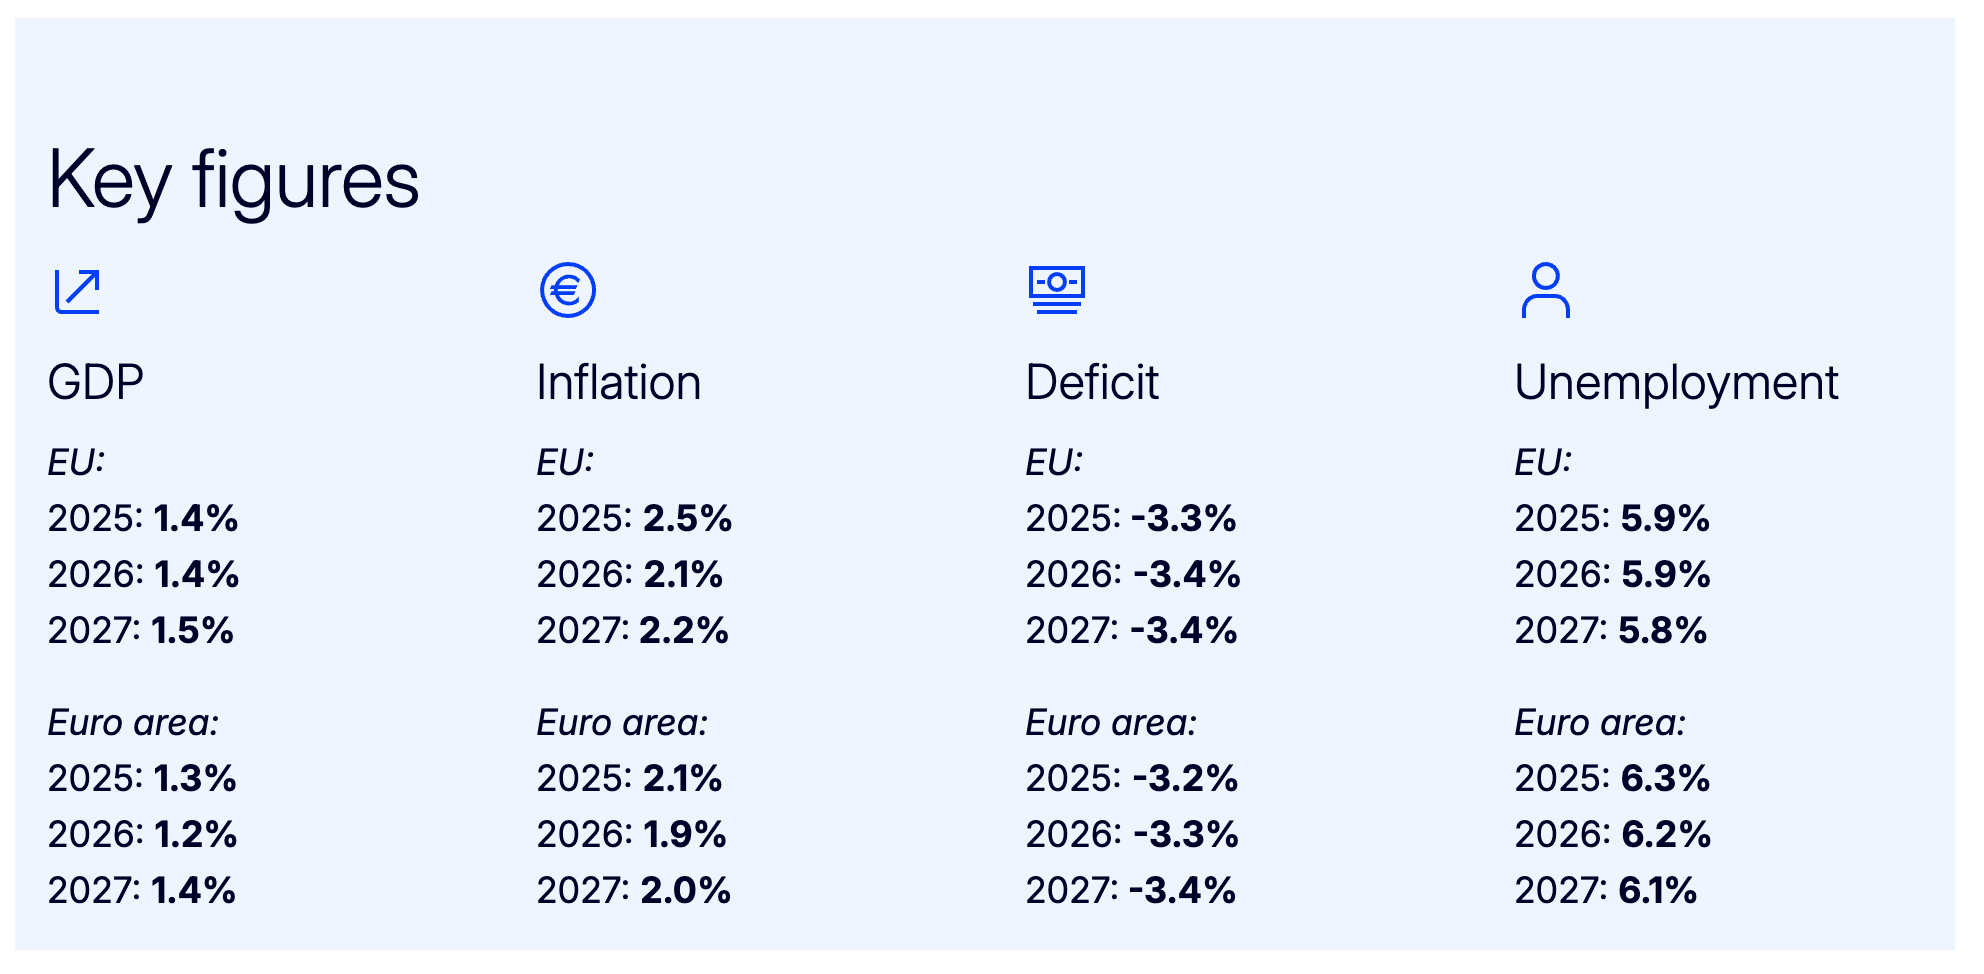Click EU unemployment 2027 value 5.8%

(x=1662, y=630)
